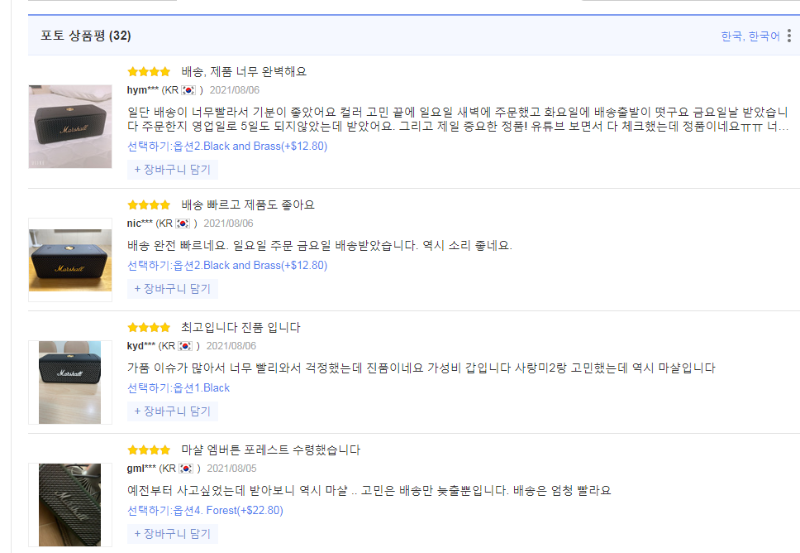Click the Korean flag beside kyd***
800x553 pixels.
click(185, 346)
